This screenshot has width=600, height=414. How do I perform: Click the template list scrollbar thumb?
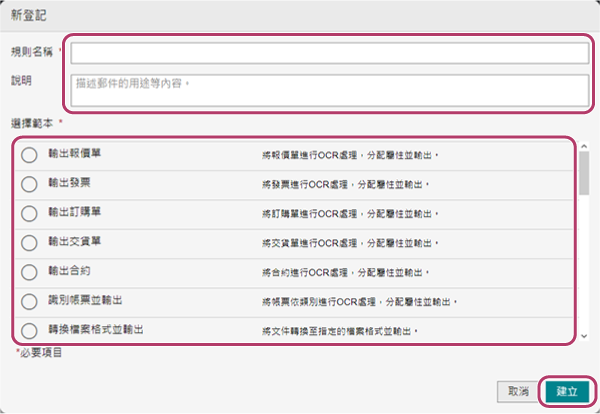pos(582,172)
